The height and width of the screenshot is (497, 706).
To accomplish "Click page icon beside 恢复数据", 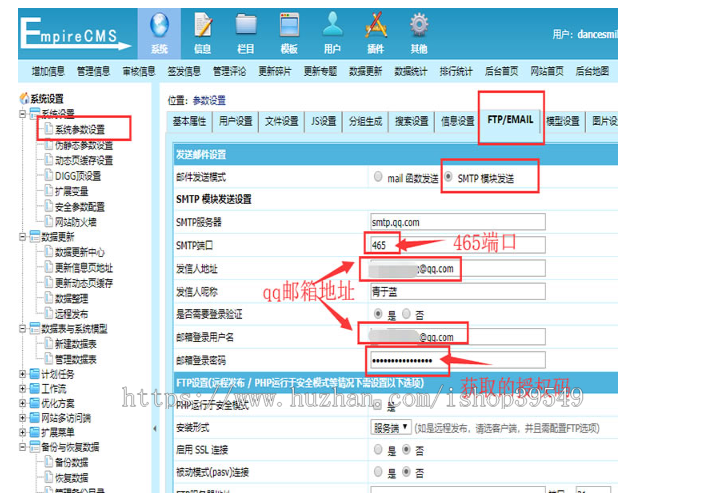I will [x=49, y=477].
